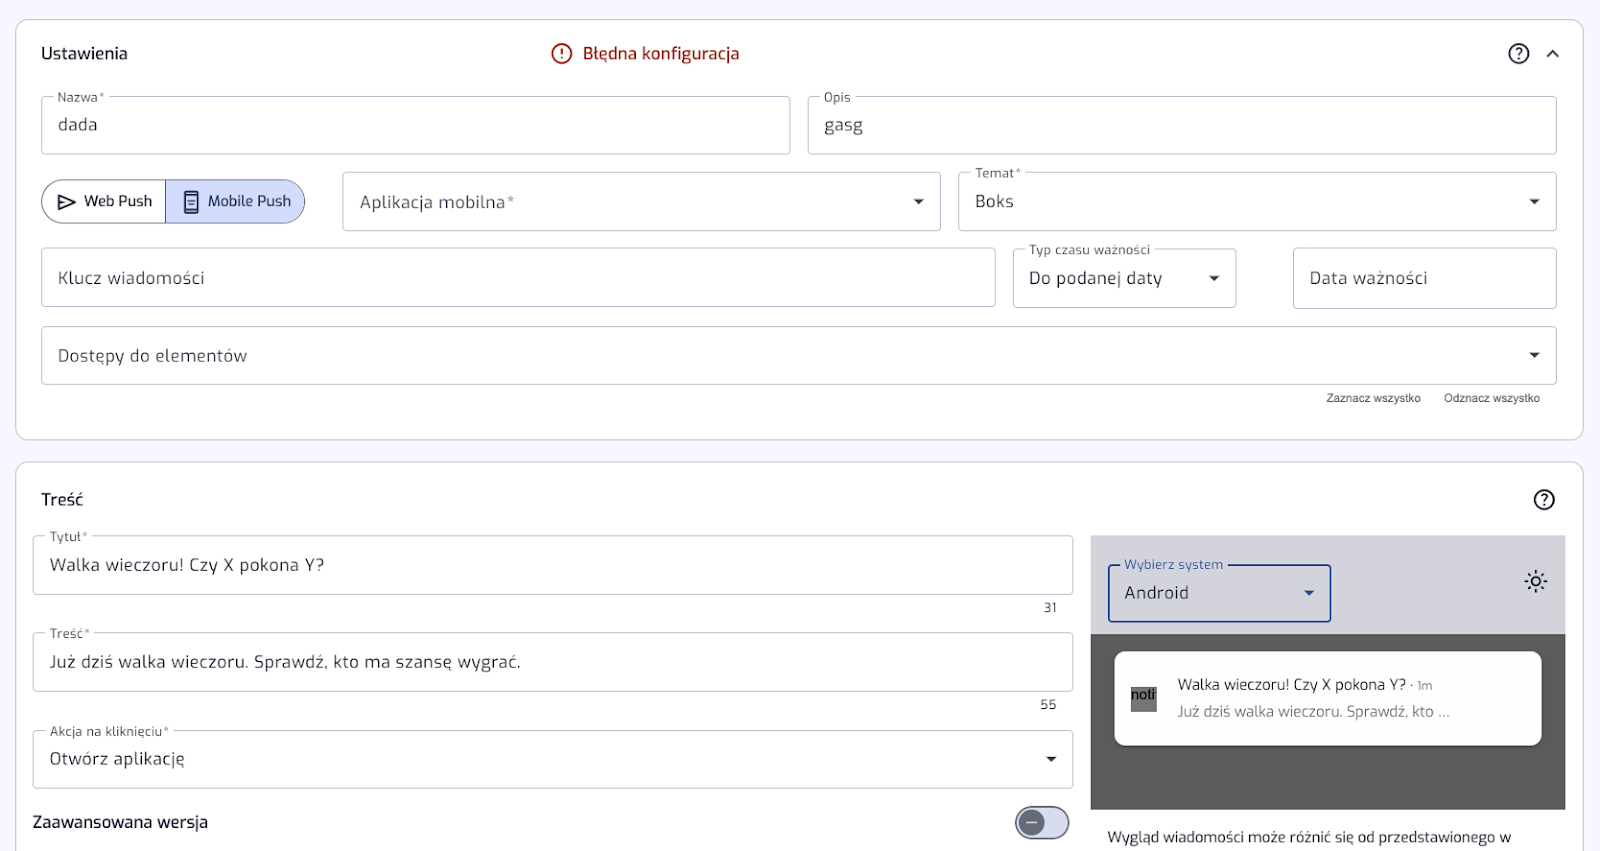Expand Typ czasu ważności dropdown
The height and width of the screenshot is (851, 1600).
click(x=1123, y=278)
